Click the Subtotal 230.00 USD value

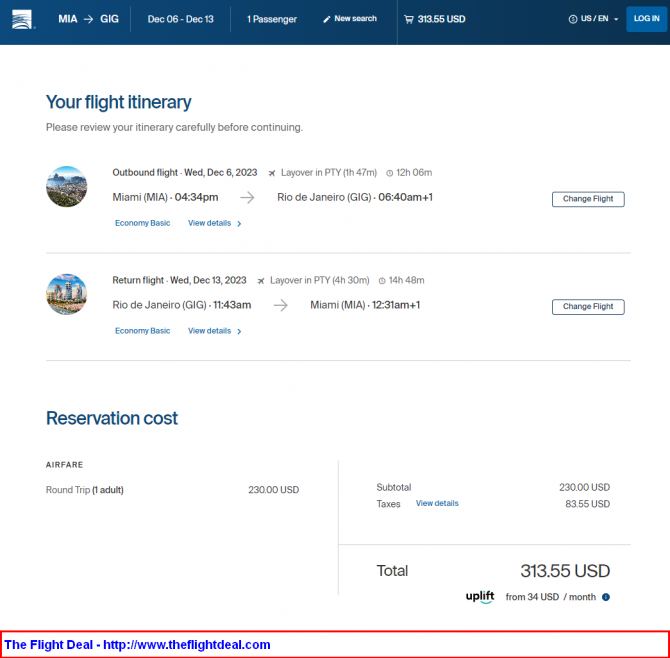pyautogui.click(x=584, y=488)
